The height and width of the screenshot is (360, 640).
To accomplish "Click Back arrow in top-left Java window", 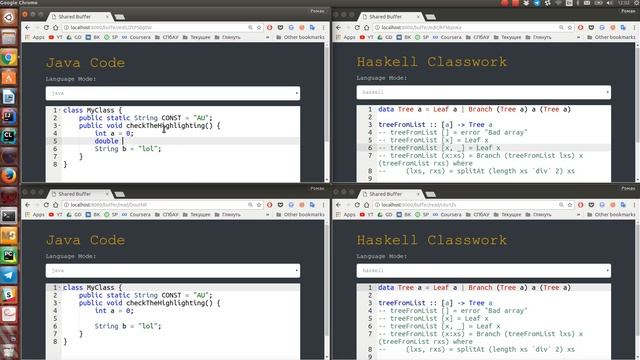I will point(27,27).
